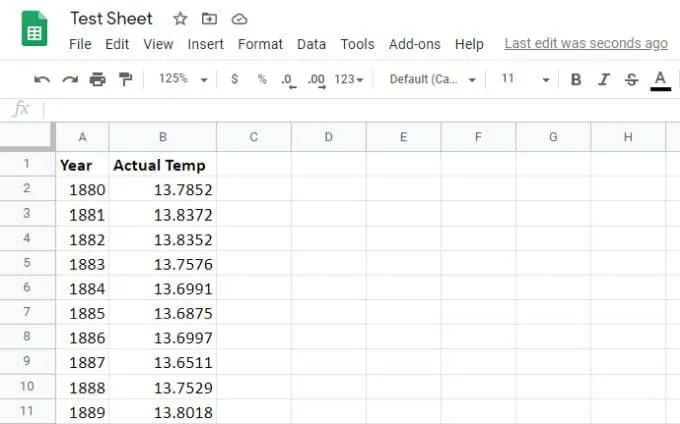680x424 pixels.
Task: Select the cell containing 13.6997
Action: click(163, 337)
